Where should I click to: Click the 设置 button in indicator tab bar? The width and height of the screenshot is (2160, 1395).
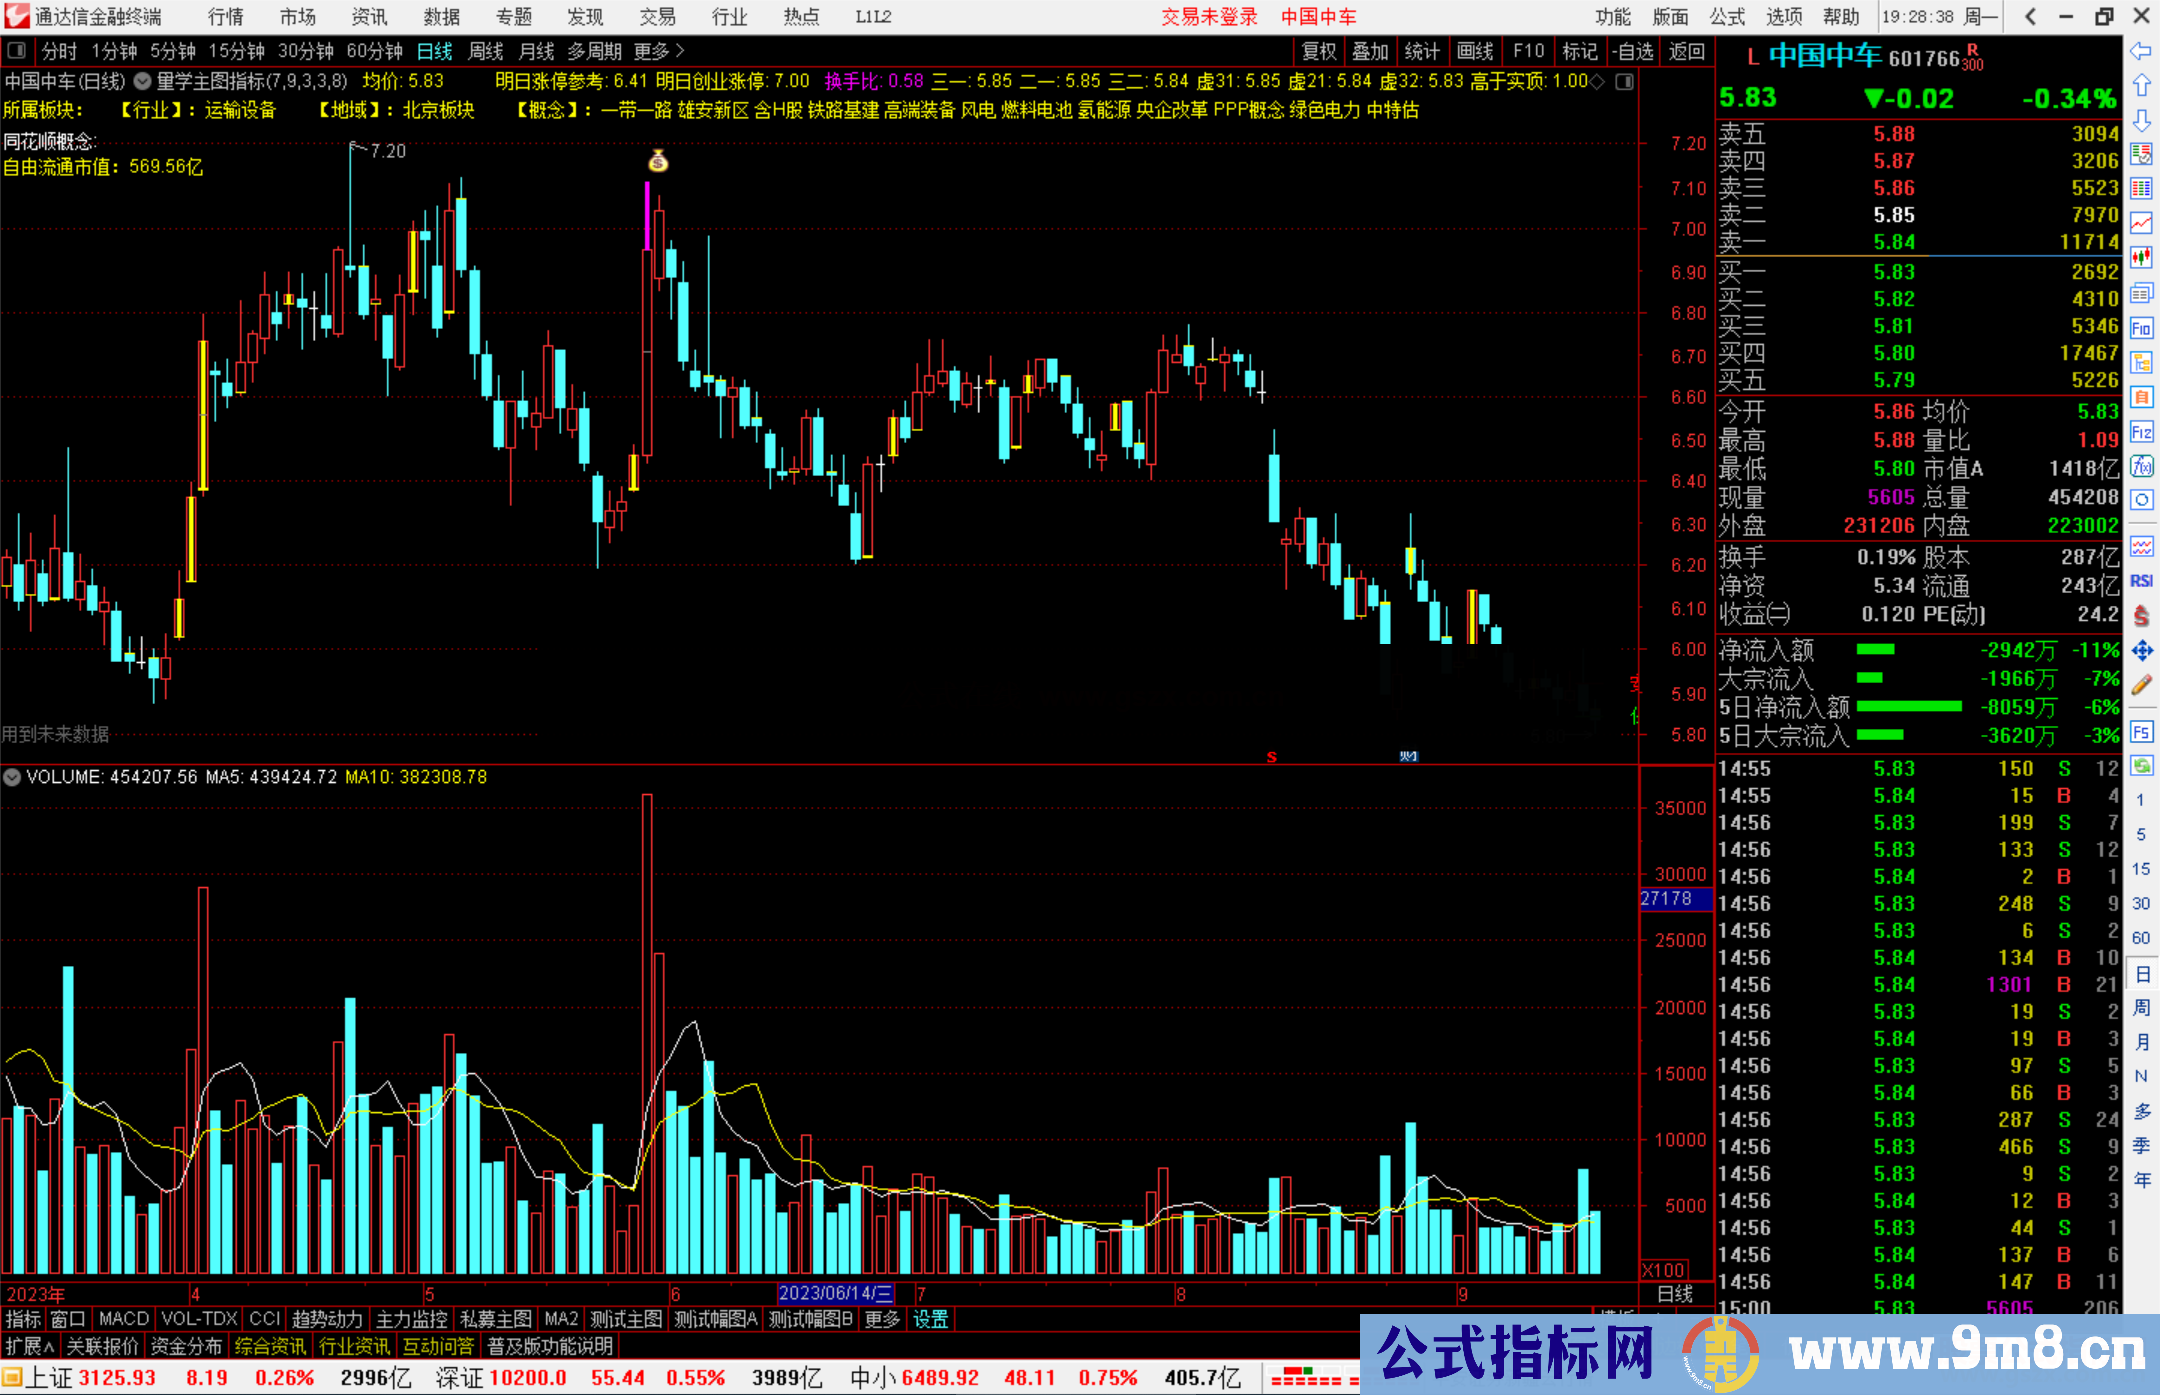[930, 1319]
